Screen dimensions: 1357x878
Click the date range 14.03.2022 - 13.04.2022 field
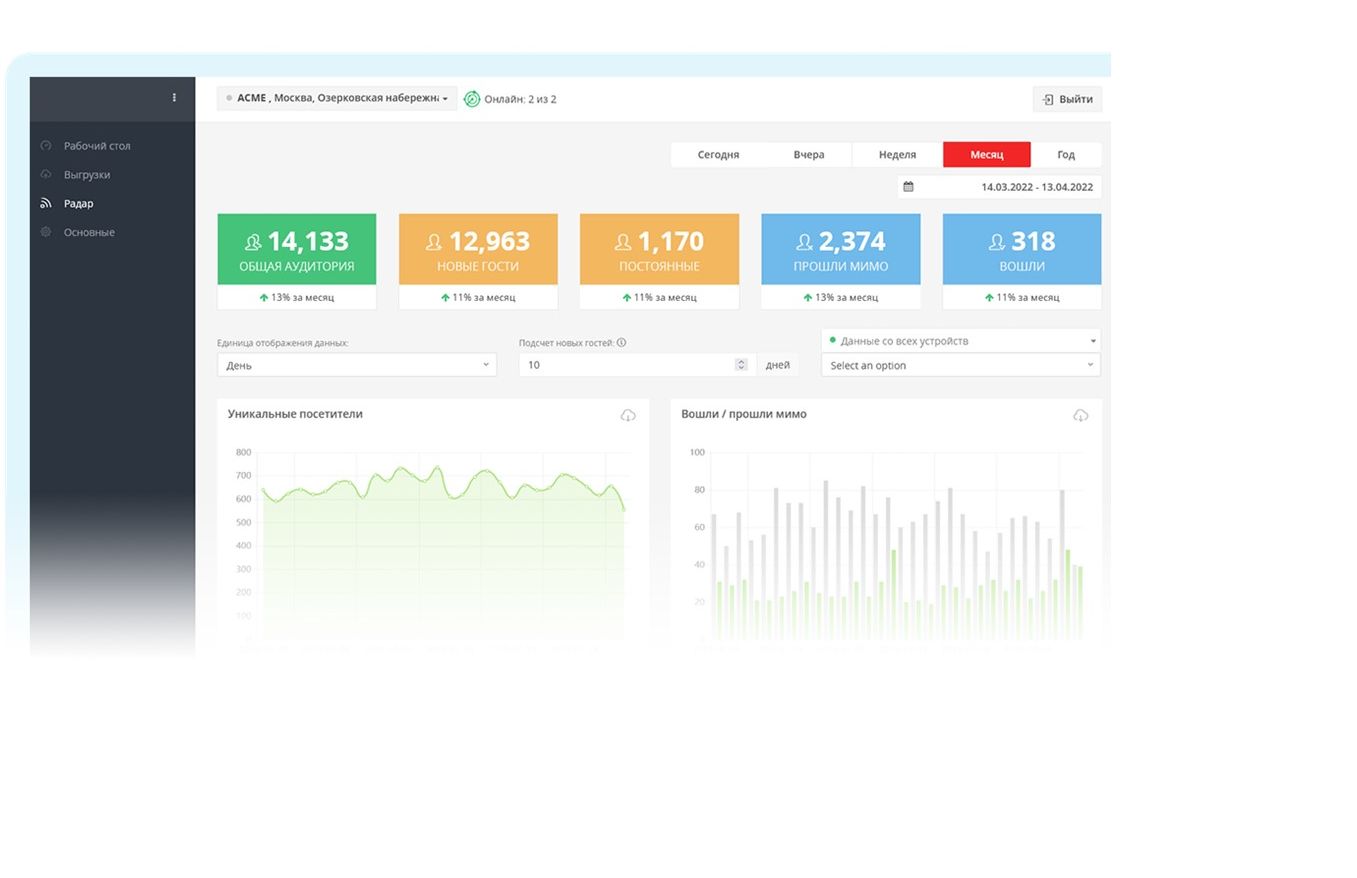[999, 186]
